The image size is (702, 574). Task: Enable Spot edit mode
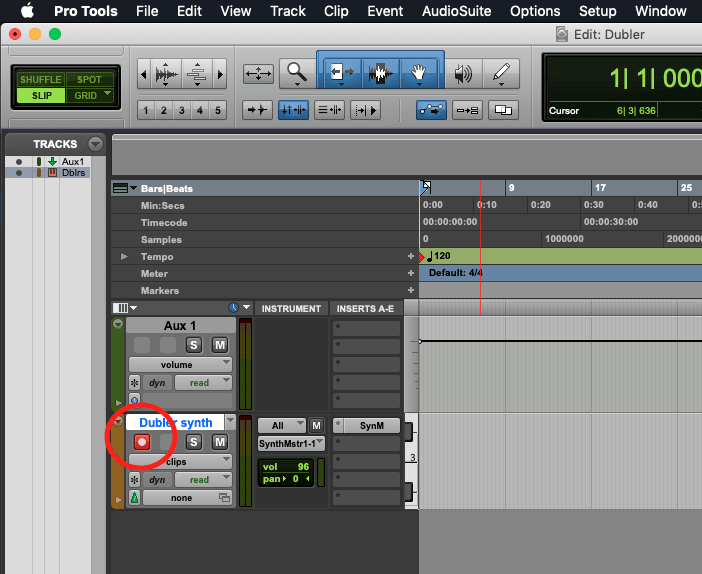[89, 80]
